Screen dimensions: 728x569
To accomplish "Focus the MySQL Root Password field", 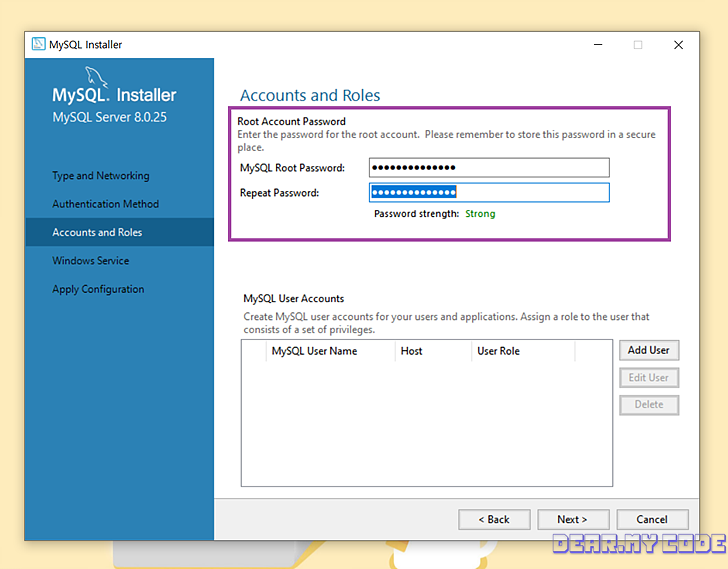I will (x=489, y=168).
